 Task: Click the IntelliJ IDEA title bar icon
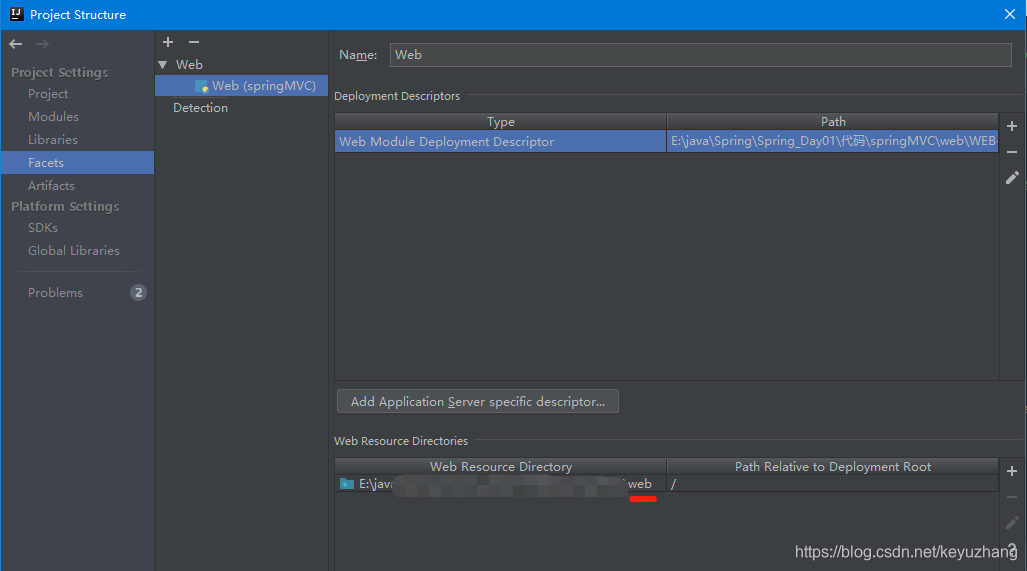click(16, 14)
